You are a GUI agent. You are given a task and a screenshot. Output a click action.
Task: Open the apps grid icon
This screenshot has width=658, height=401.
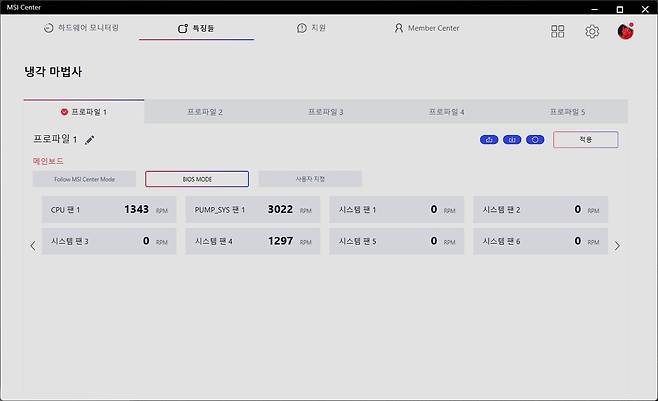[x=558, y=31]
